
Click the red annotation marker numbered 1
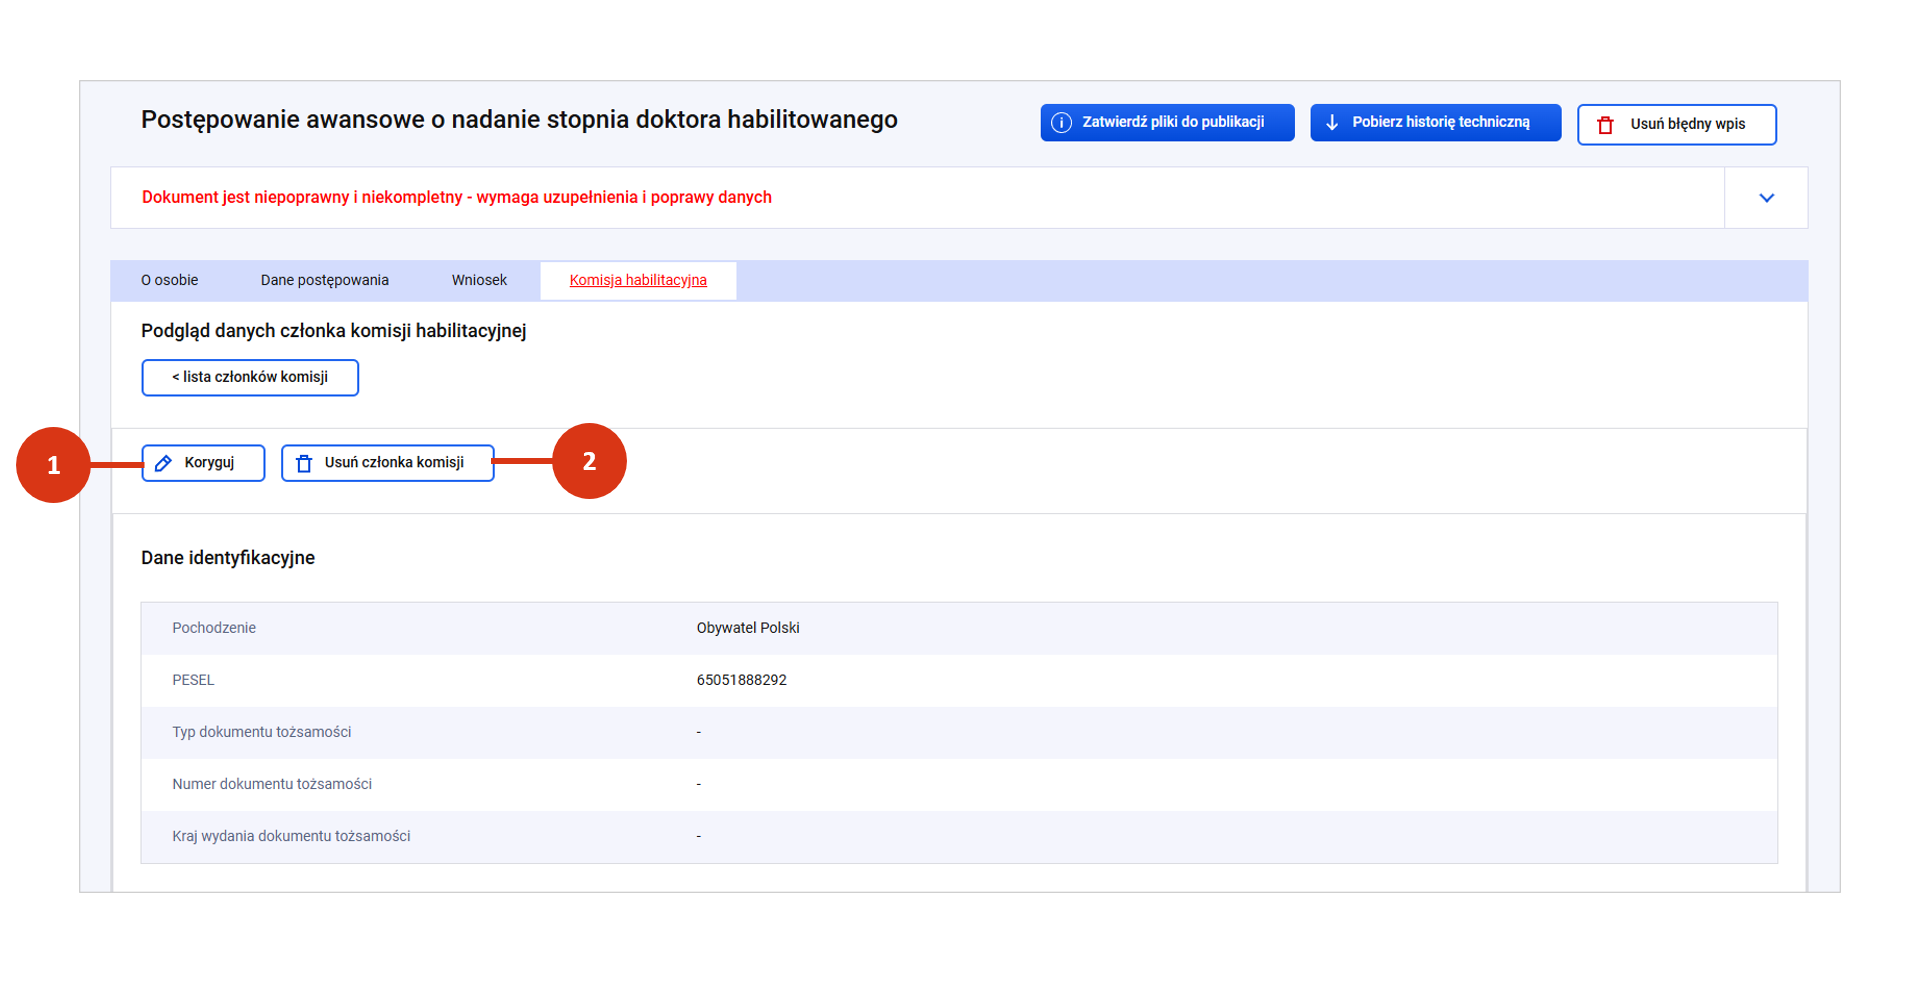[x=53, y=465]
